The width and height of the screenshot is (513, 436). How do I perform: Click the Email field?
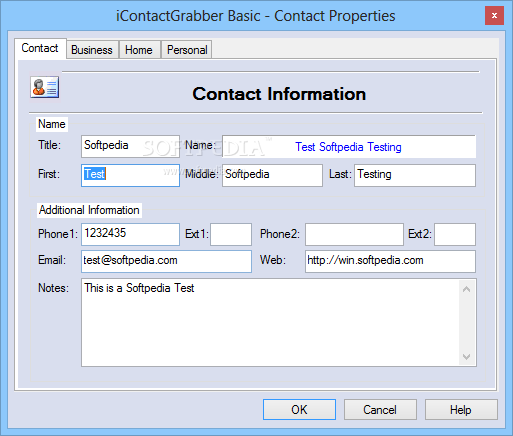pos(166,261)
